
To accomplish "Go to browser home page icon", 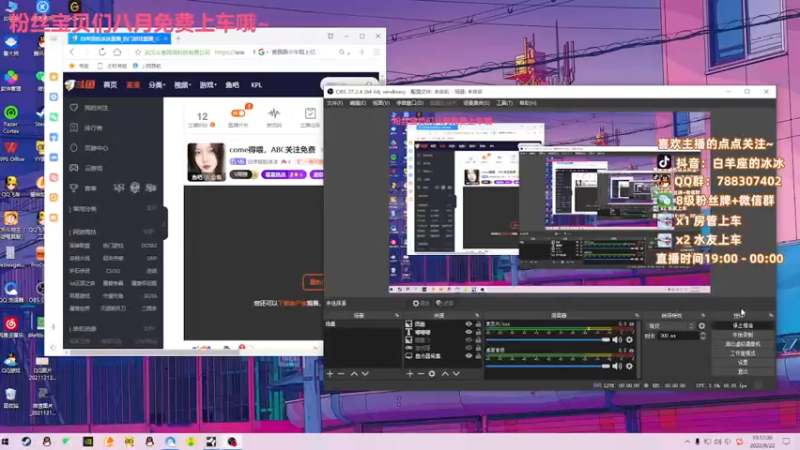I will click(117, 52).
